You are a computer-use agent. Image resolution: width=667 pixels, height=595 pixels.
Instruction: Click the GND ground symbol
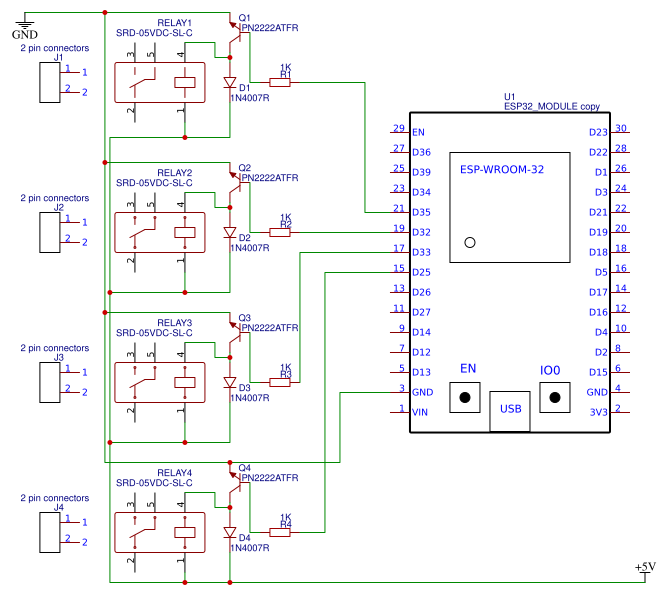click(25, 26)
